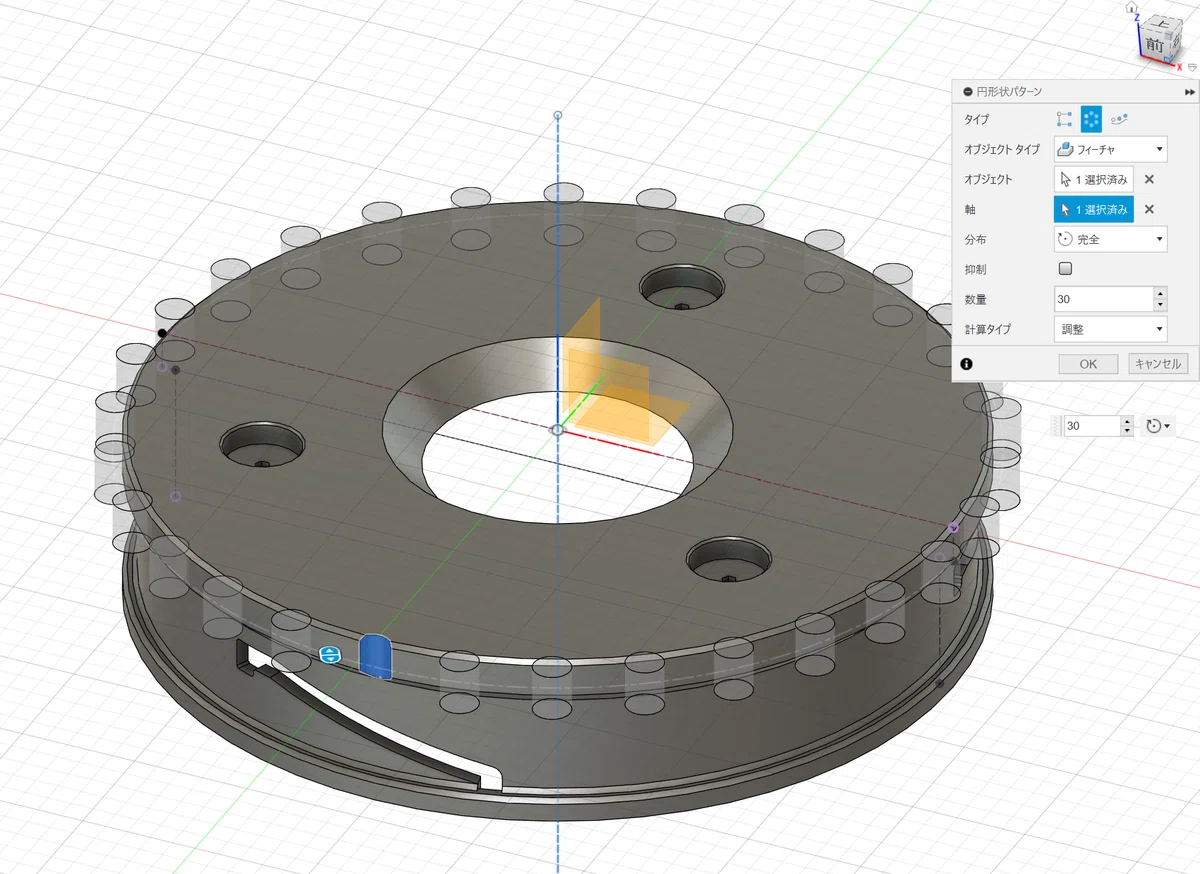Click the 数量 input field in dialog
Image resolution: width=1200 pixels, height=874 pixels.
[x=1104, y=299]
